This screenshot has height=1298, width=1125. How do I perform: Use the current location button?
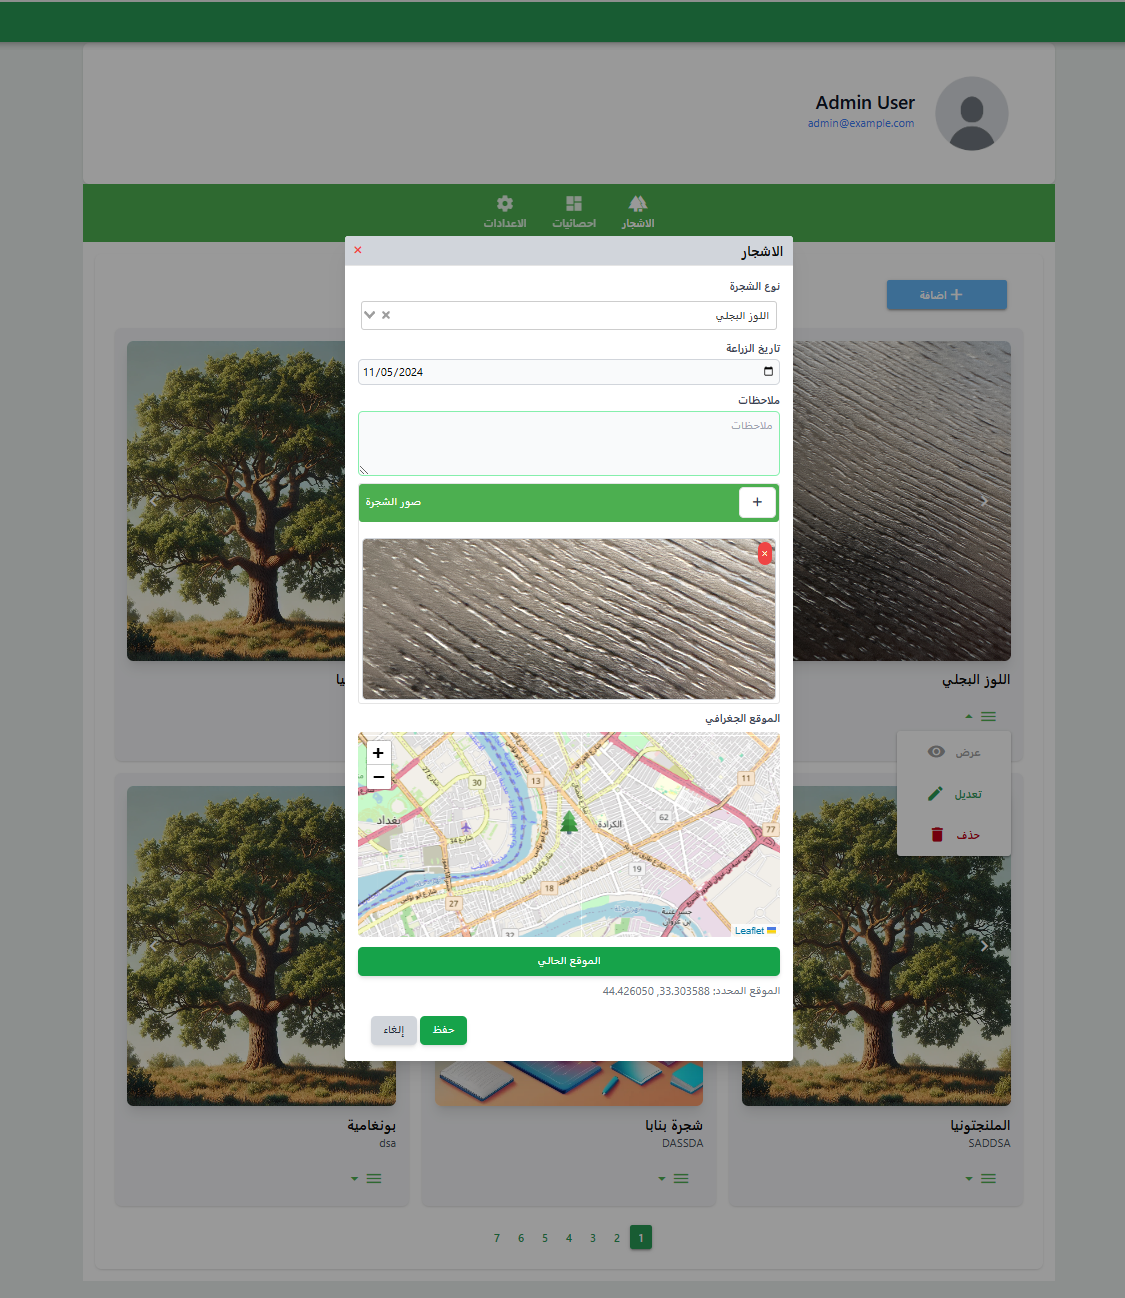pos(568,961)
